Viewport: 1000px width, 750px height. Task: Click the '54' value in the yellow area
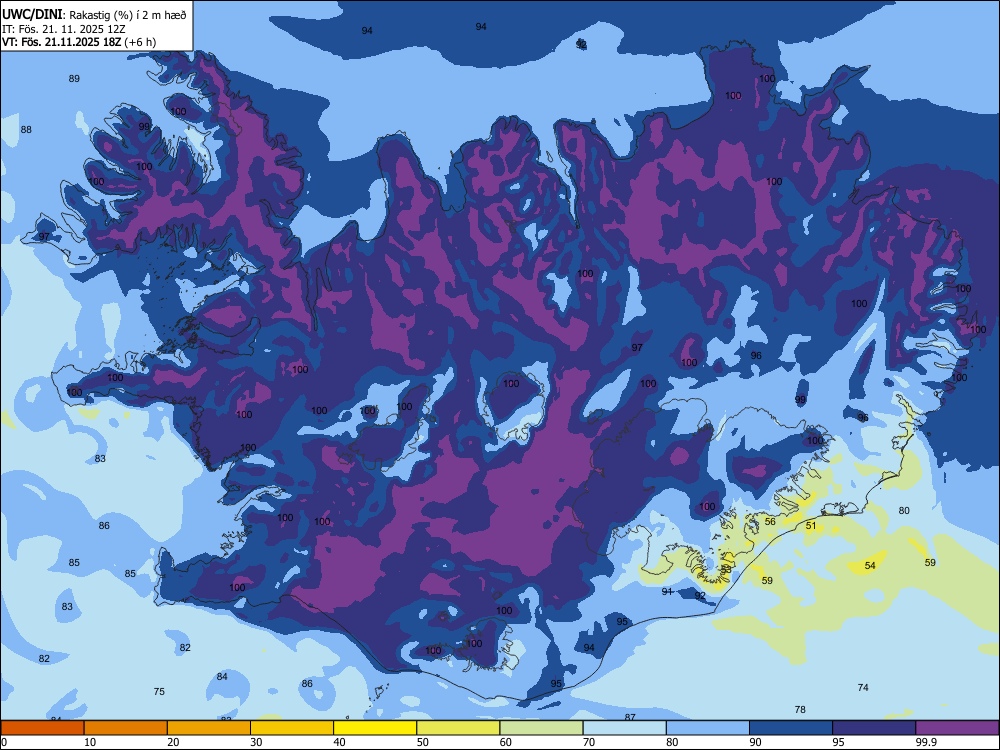point(870,566)
